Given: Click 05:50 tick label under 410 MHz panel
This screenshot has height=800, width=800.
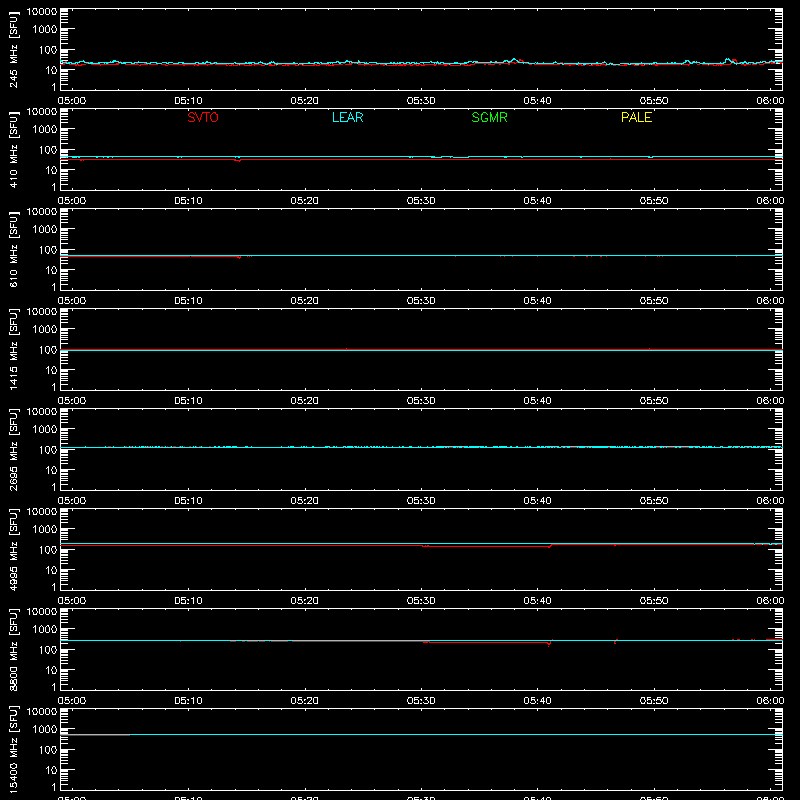Looking at the screenshot, I should click(654, 201).
